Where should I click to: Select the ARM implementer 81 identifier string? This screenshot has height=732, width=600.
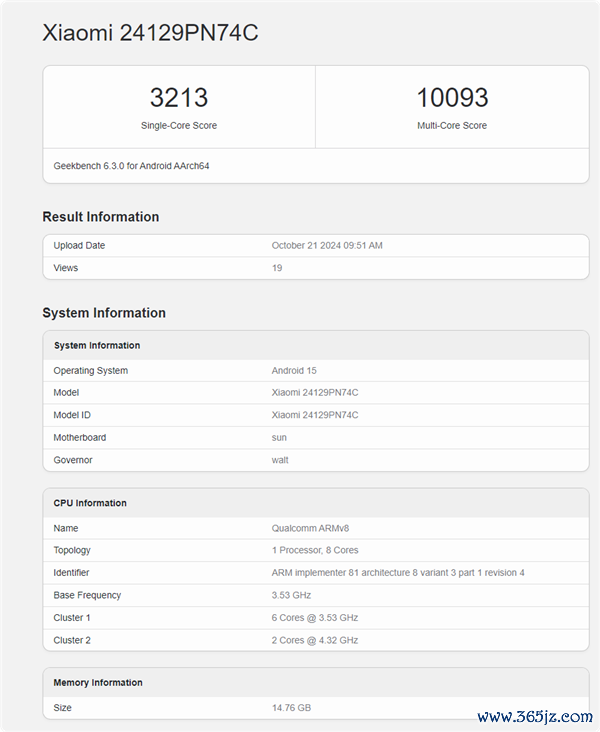[398, 573]
